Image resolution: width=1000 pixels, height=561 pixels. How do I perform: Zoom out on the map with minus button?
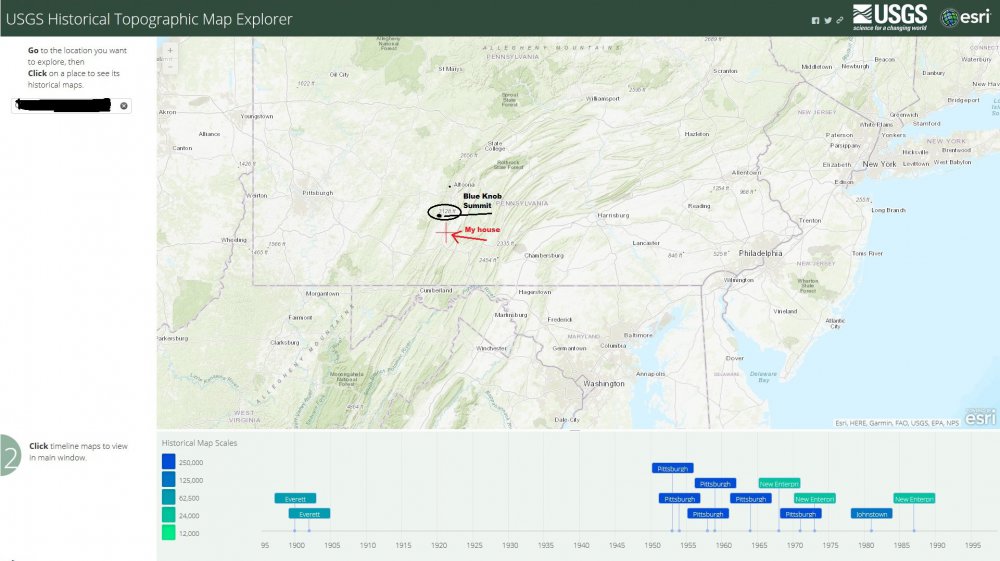[171, 66]
